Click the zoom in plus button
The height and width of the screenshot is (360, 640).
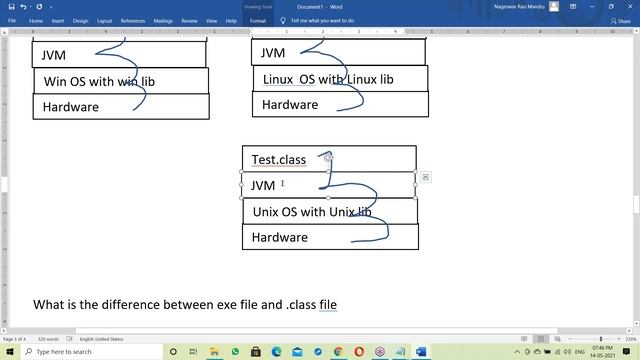[x=619, y=339]
